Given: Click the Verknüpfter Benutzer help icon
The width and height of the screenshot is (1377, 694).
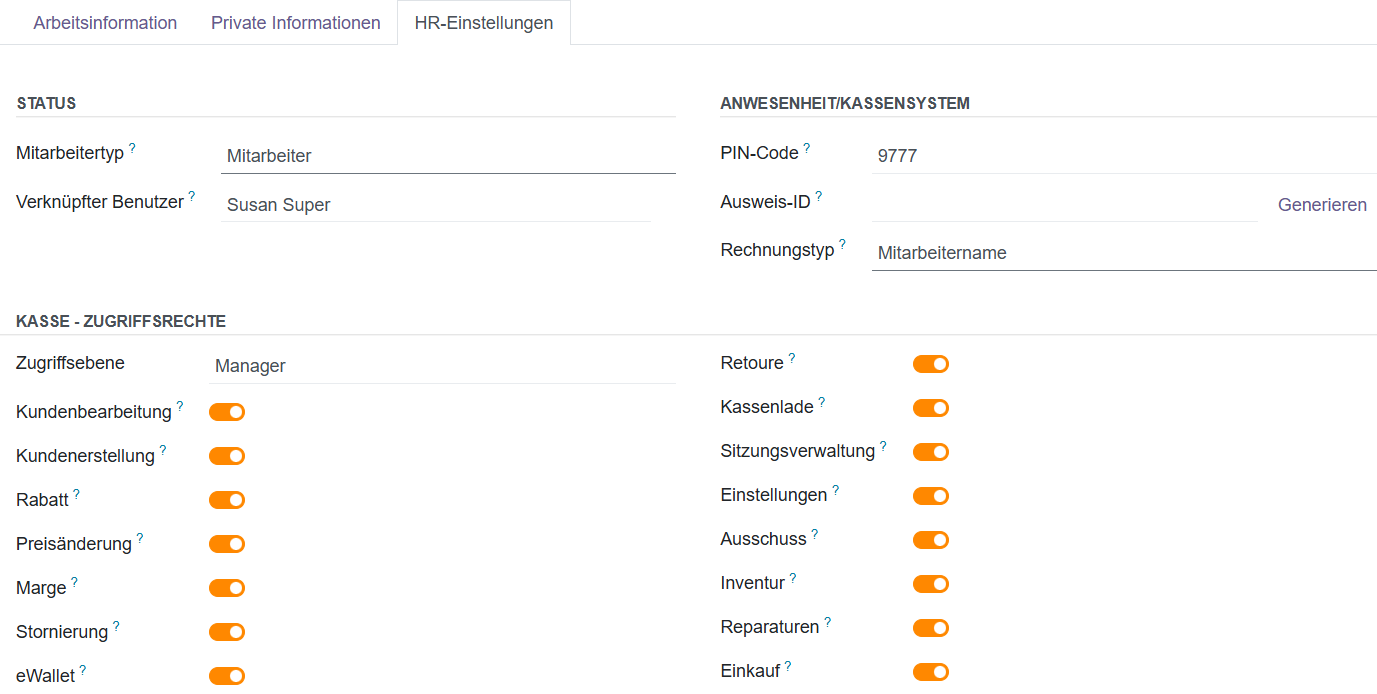Looking at the screenshot, I should 192,197.
